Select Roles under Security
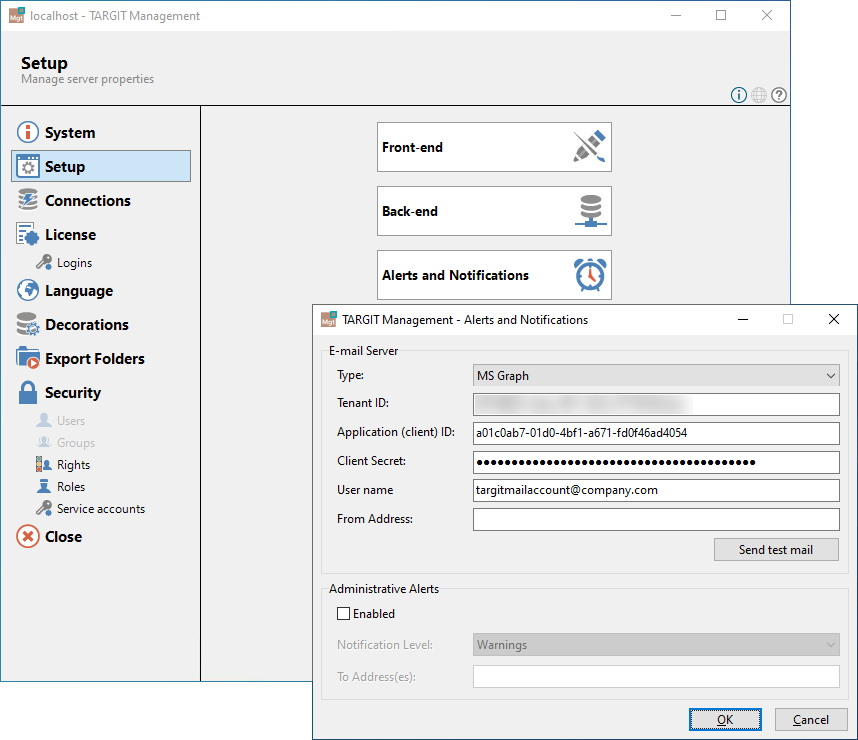This screenshot has width=858, height=740. coord(71,487)
